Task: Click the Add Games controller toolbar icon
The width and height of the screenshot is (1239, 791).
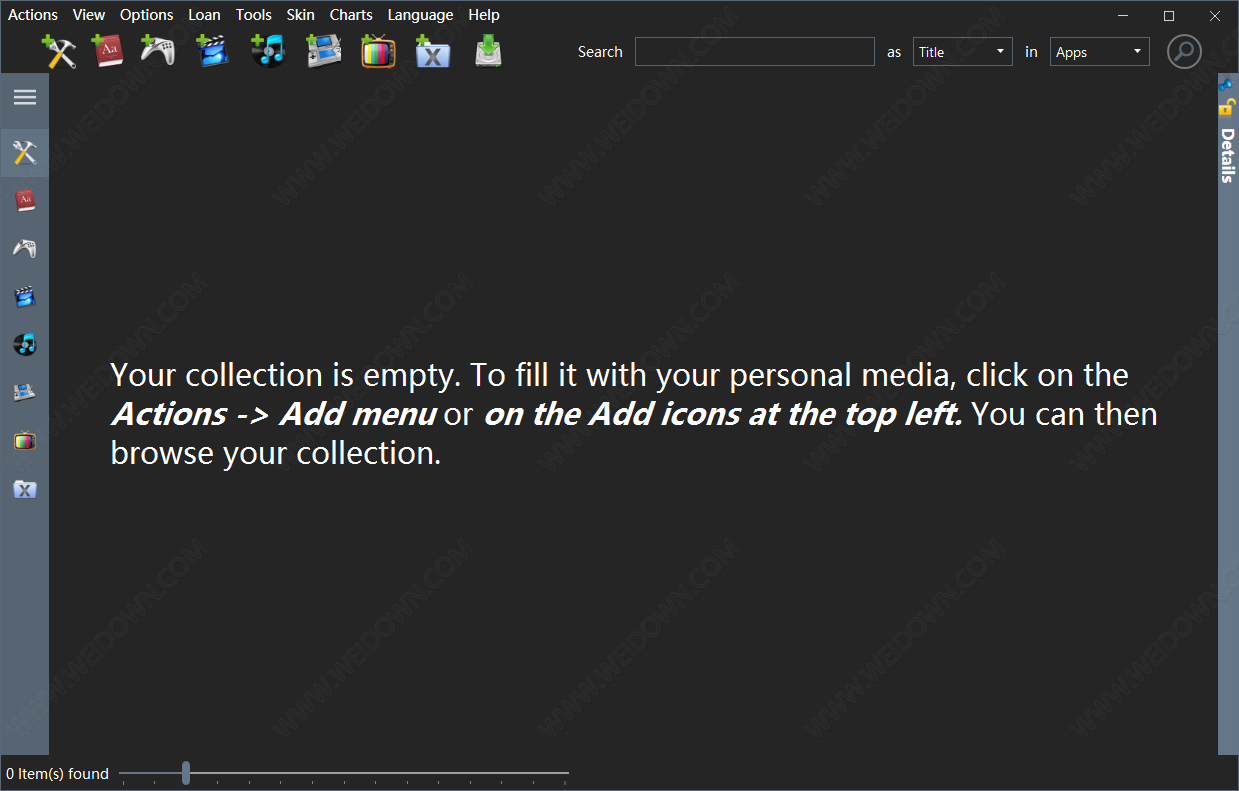Action: click(157, 51)
